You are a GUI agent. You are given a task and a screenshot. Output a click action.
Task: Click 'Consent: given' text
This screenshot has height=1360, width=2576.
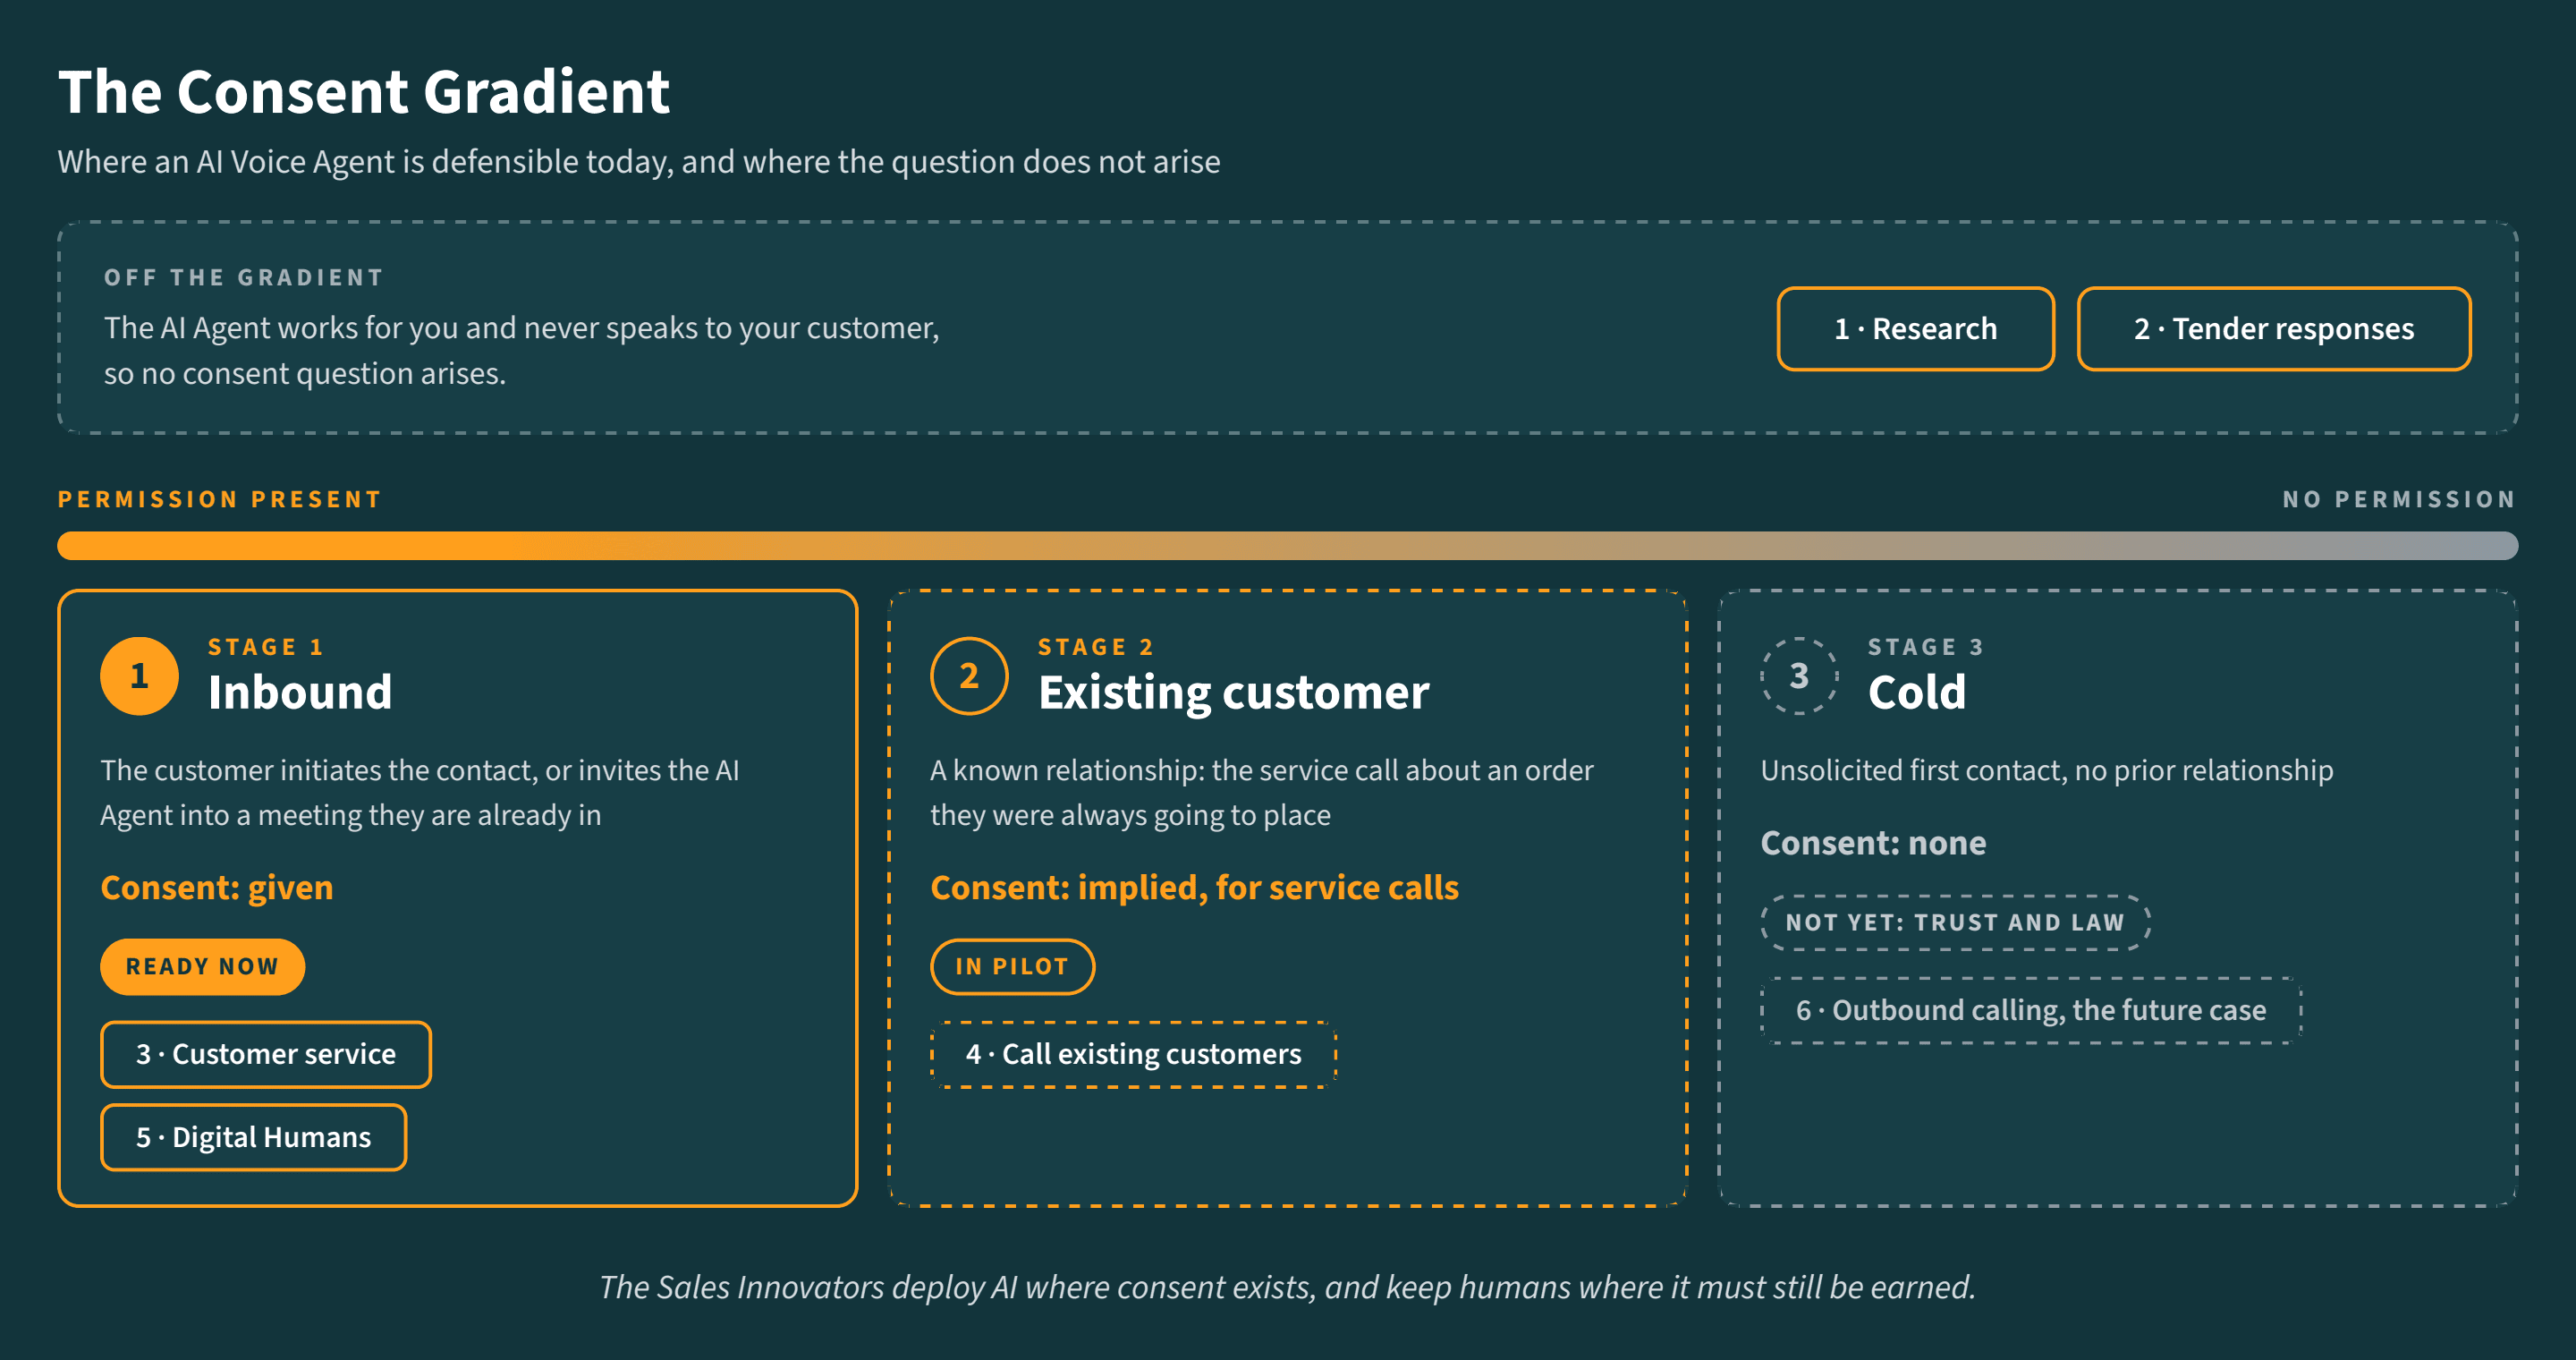pyautogui.click(x=217, y=888)
